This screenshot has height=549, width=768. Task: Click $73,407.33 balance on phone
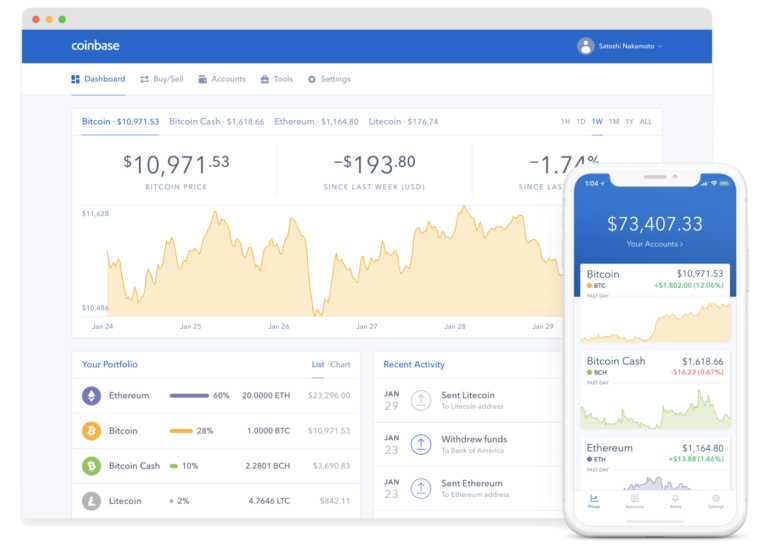tap(654, 224)
